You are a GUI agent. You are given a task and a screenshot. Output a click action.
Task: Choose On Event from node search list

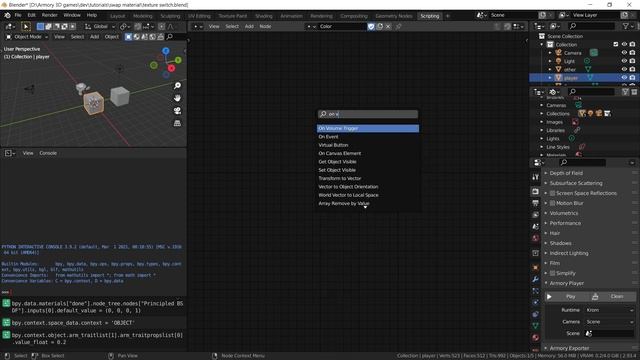pyautogui.click(x=368, y=137)
